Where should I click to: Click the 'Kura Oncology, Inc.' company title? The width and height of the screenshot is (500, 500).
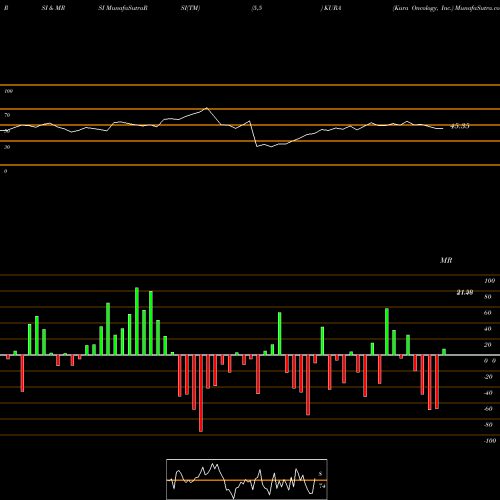423,8
